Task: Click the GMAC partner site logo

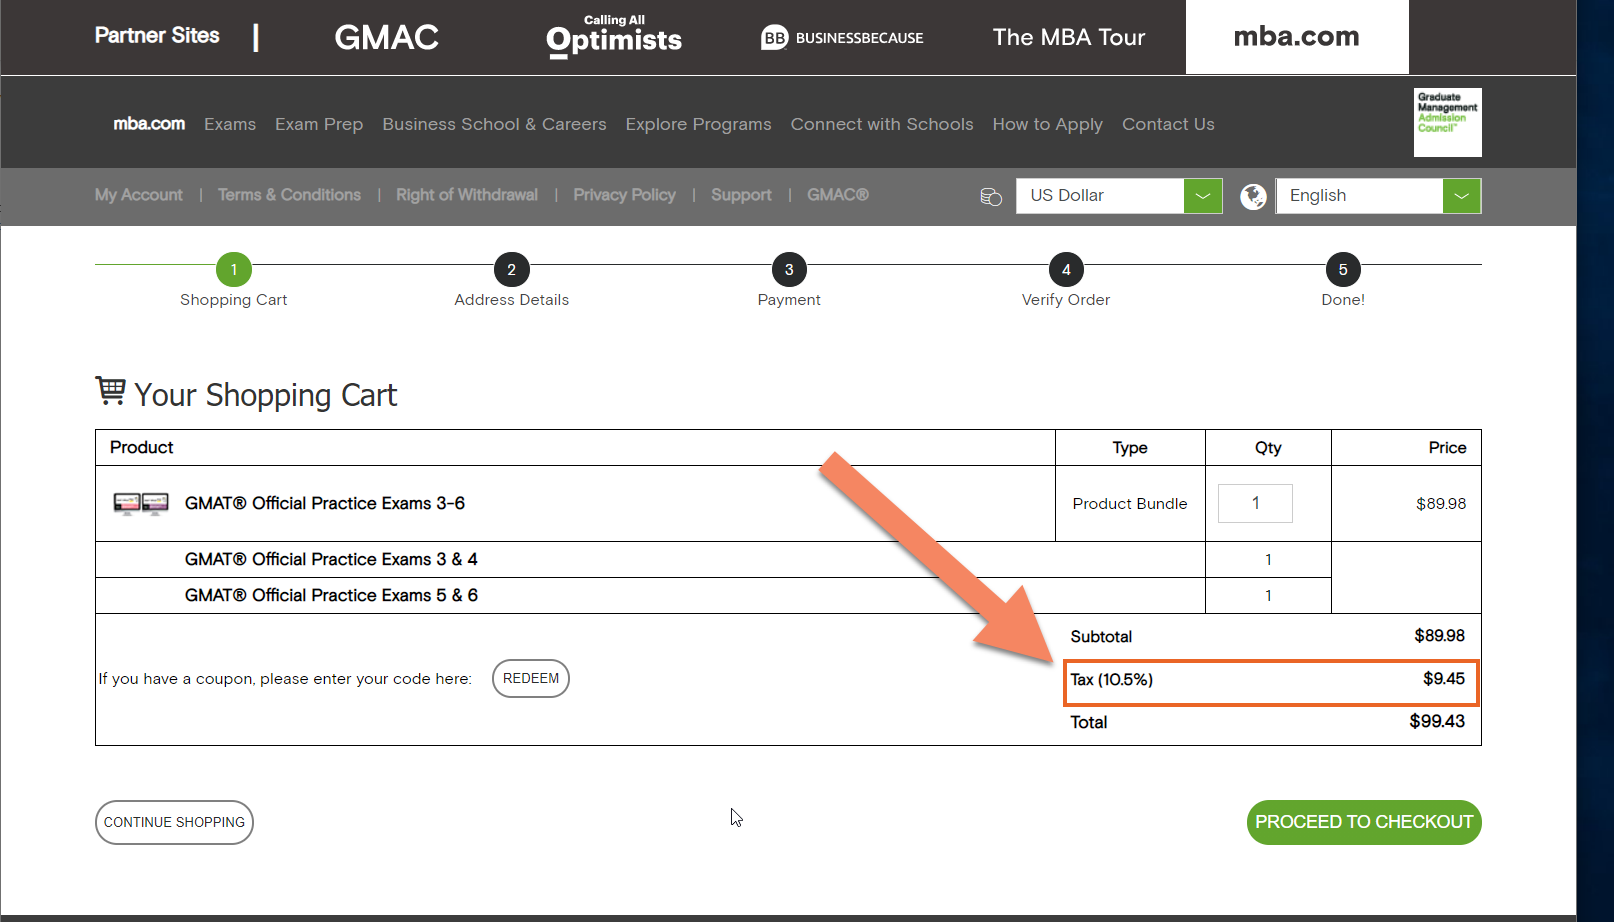Action: click(386, 37)
